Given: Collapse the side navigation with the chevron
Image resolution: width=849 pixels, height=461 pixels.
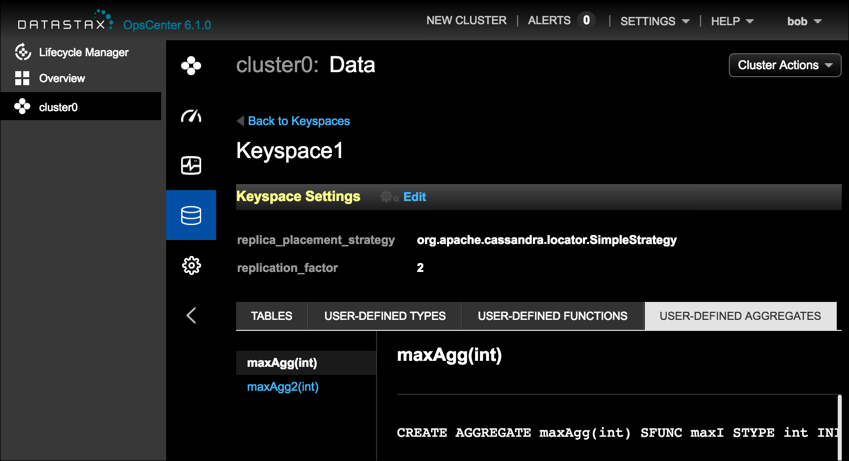Looking at the screenshot, I should (191, 315).
